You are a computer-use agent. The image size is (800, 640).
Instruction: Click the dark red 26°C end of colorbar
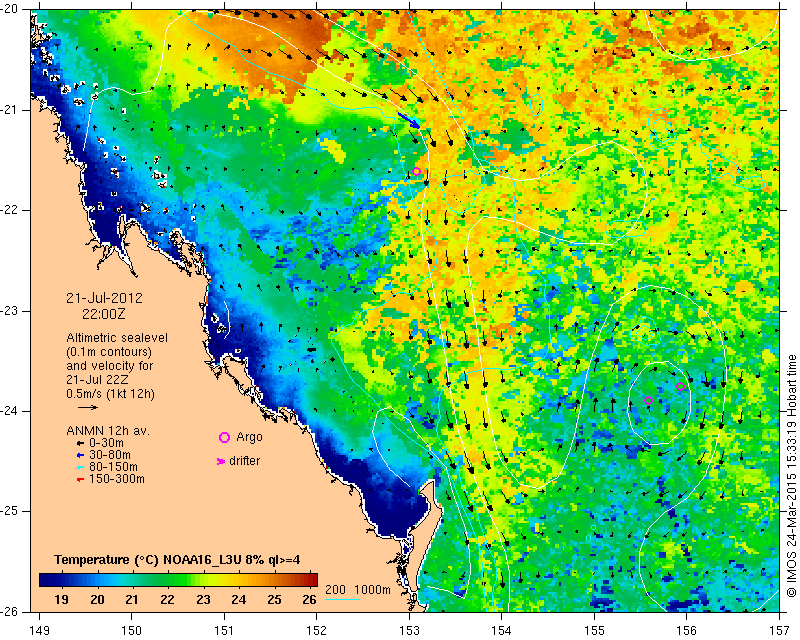coord(312,580)
